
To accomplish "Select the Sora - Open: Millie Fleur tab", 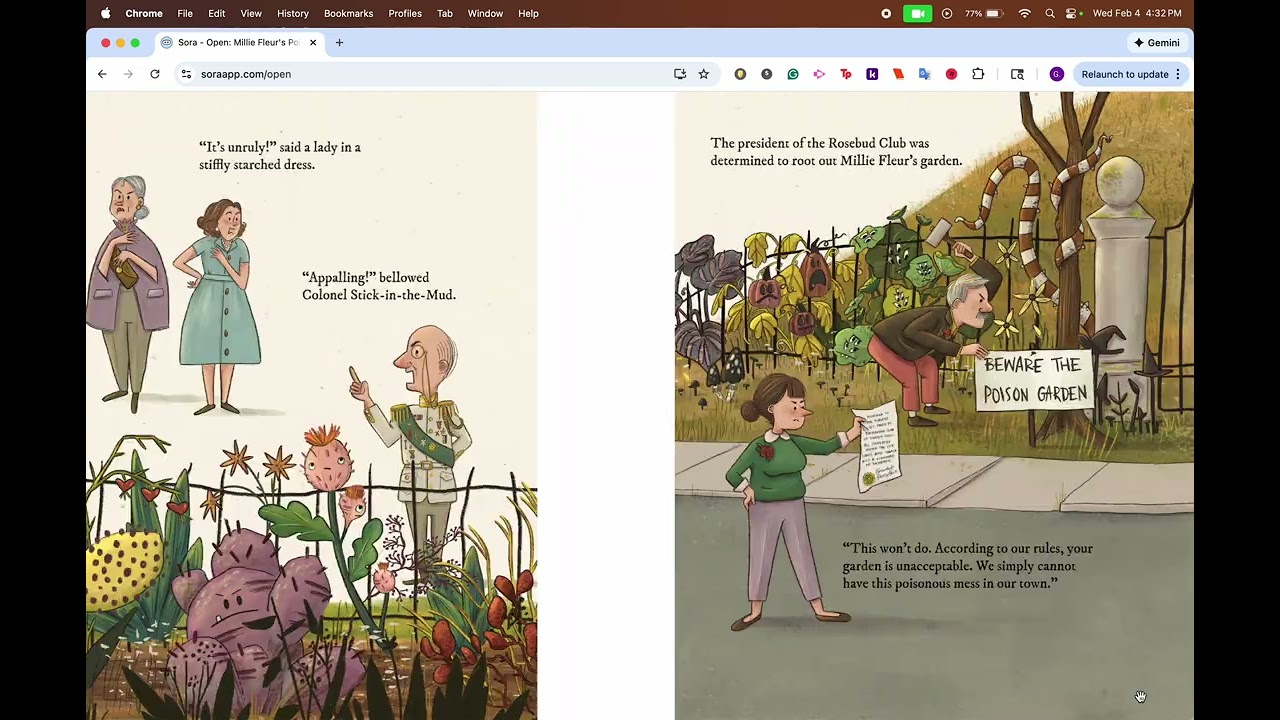I will tap(238, 43).
